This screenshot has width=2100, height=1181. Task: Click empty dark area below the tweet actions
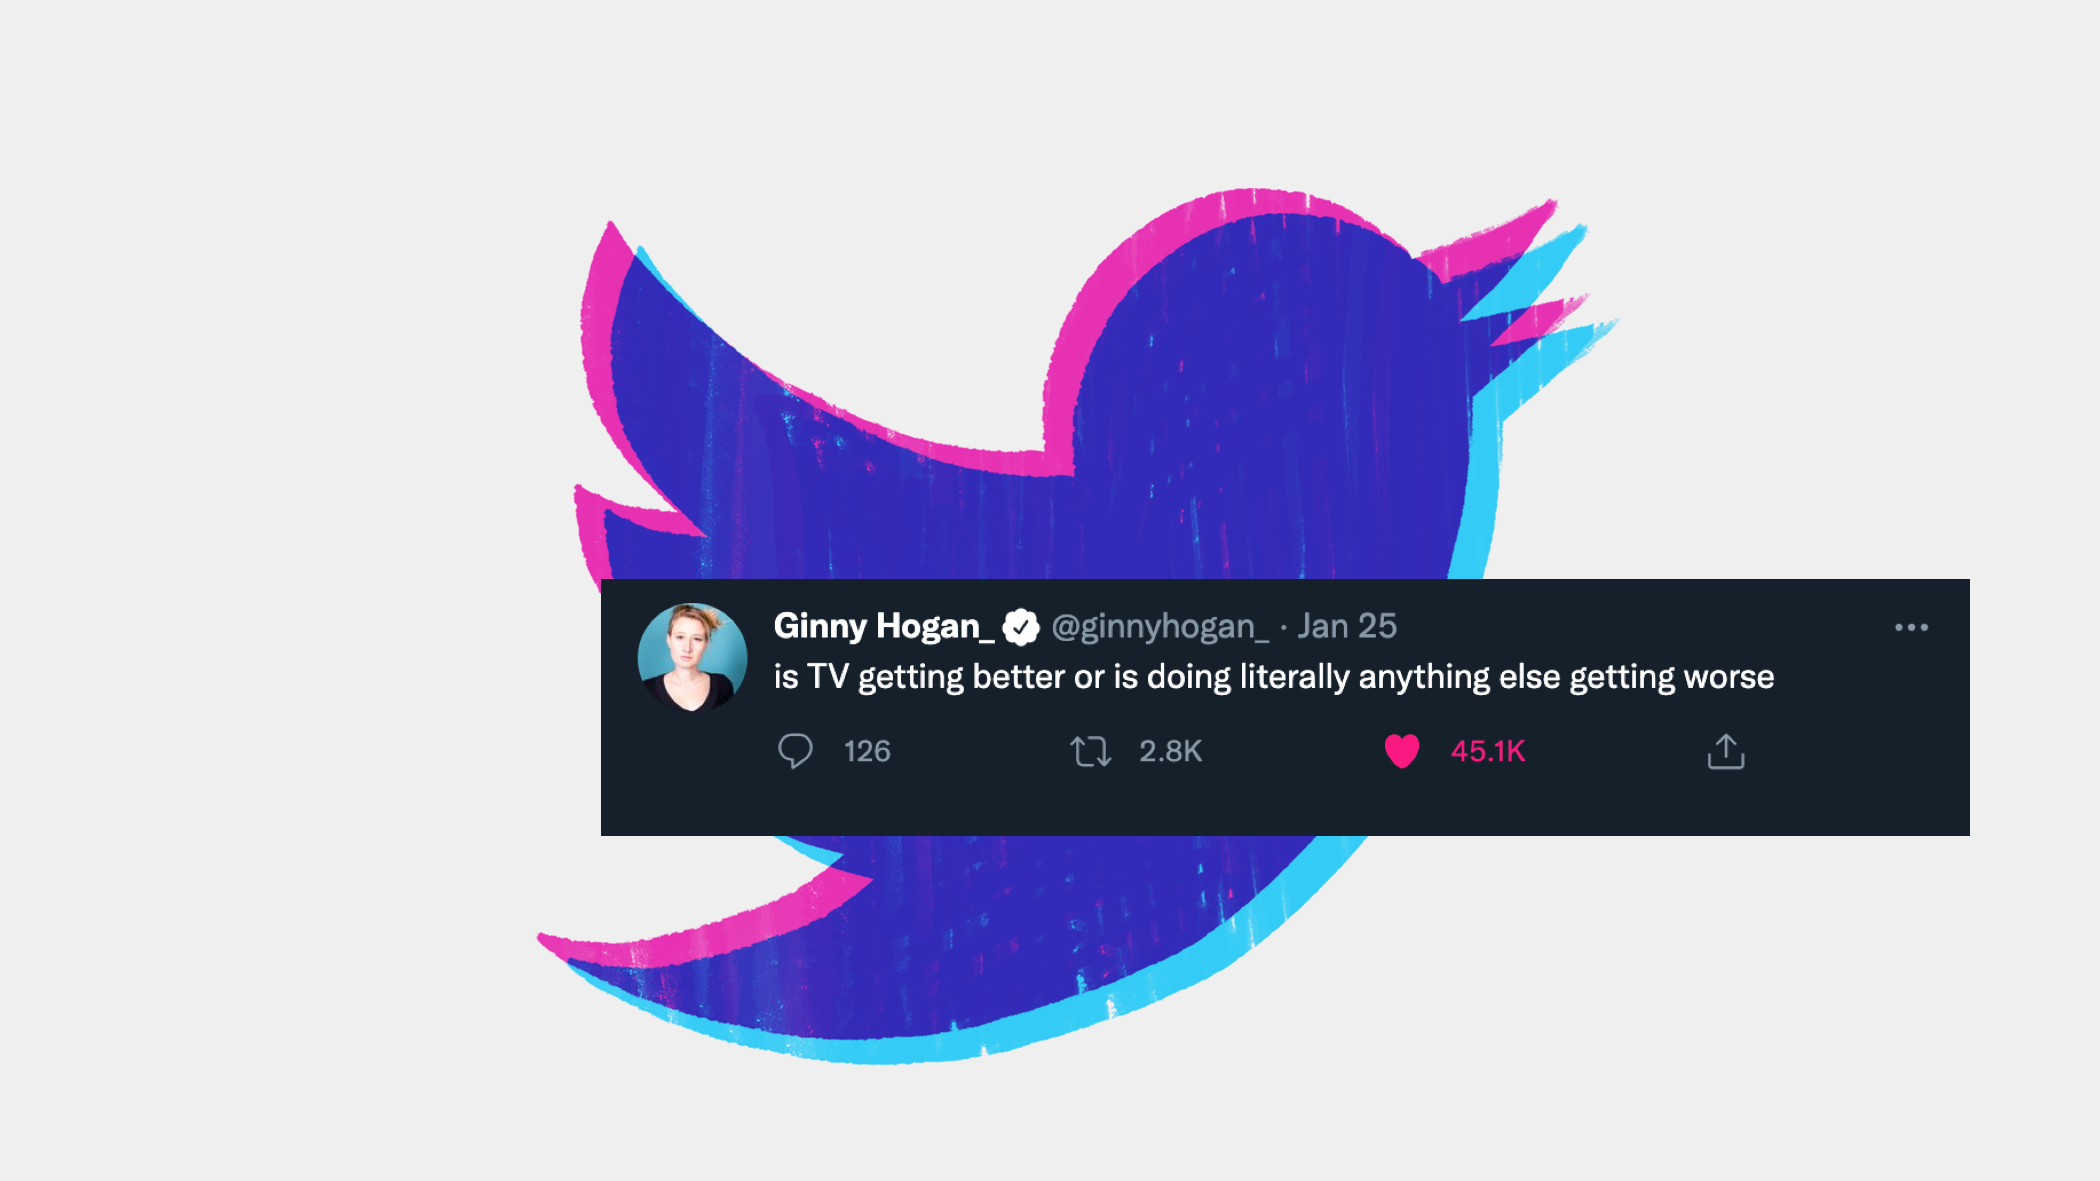pyautogui.click(x=1285, y=805)
